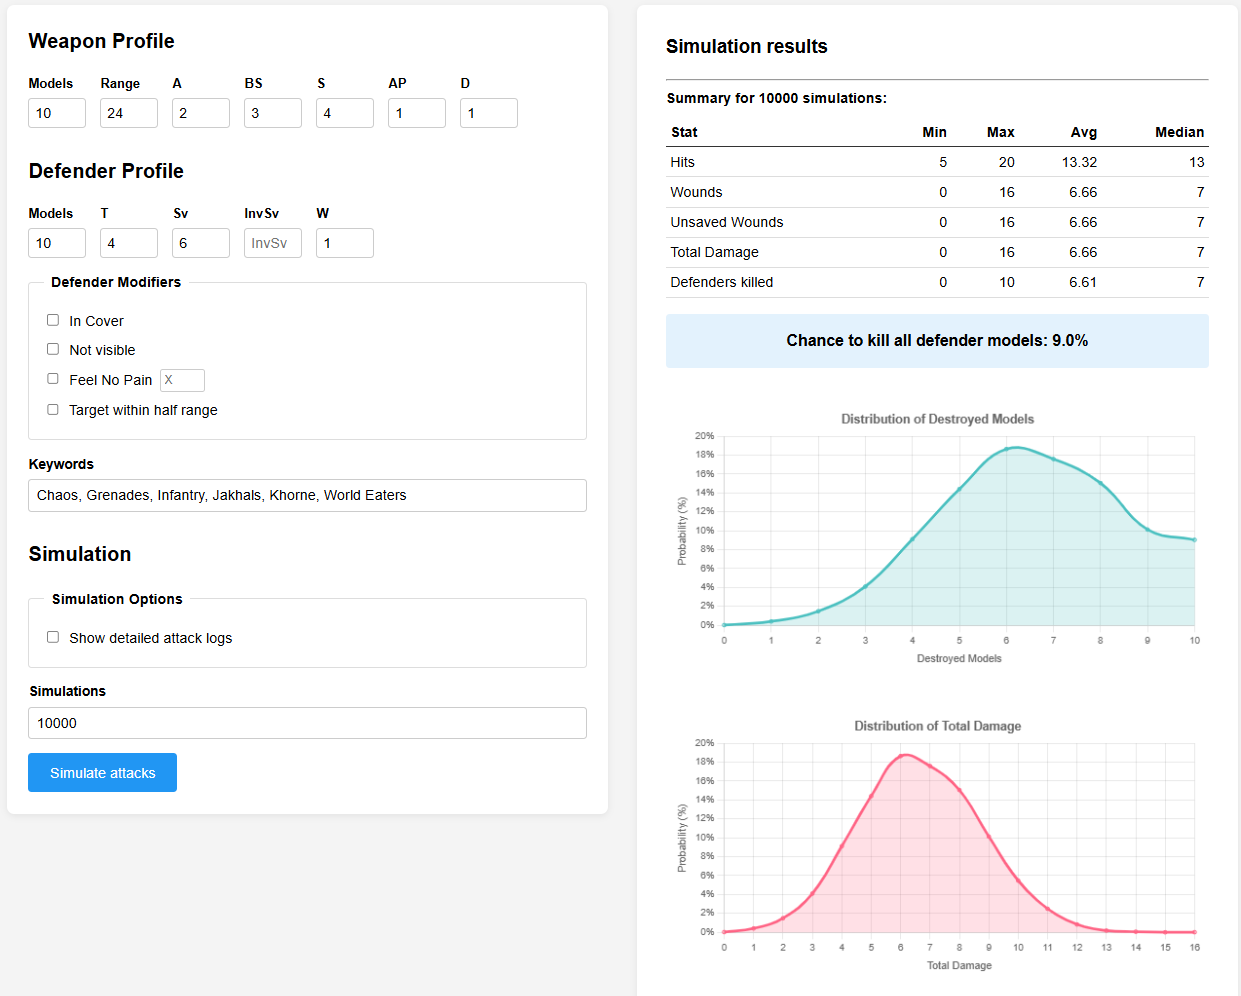Select the weapon Range input field
The image size is (1241, 996).
coord(129,113)
